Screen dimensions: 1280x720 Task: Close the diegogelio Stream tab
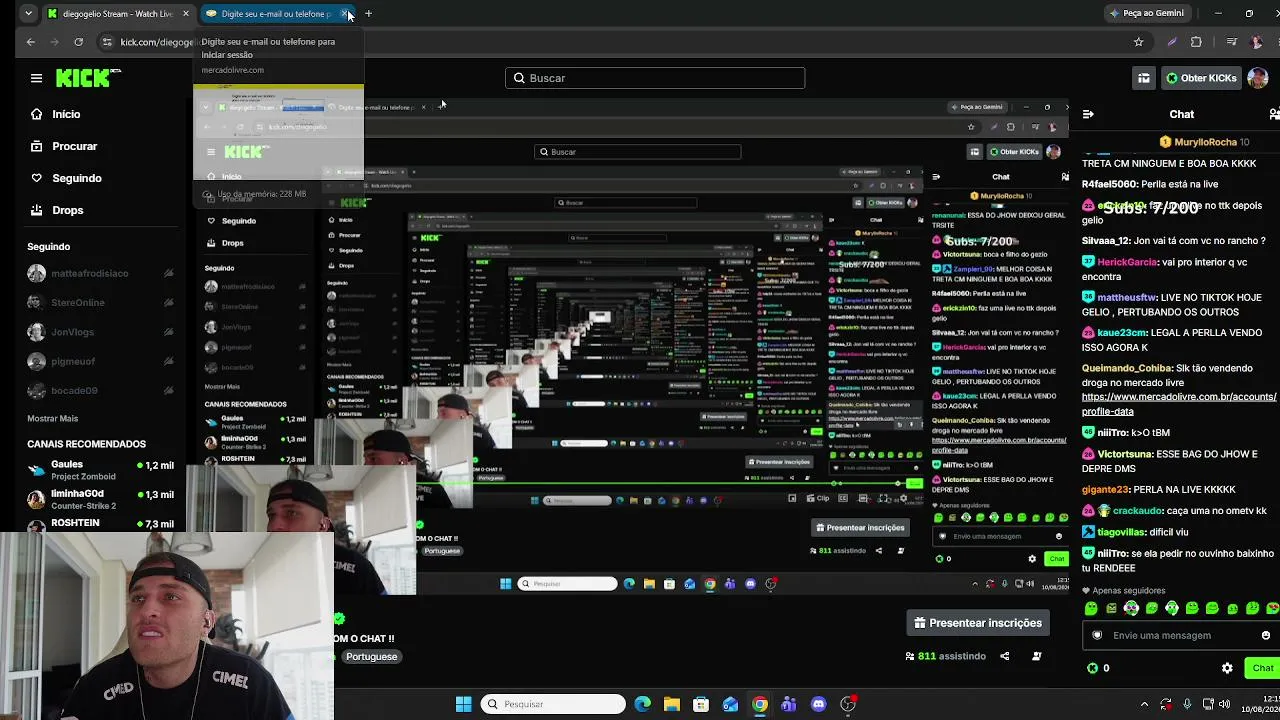185,14
